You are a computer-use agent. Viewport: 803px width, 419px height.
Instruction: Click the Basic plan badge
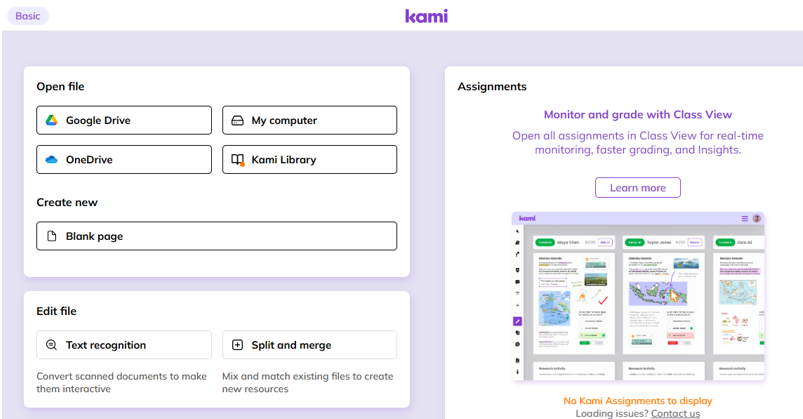point(28,16)
